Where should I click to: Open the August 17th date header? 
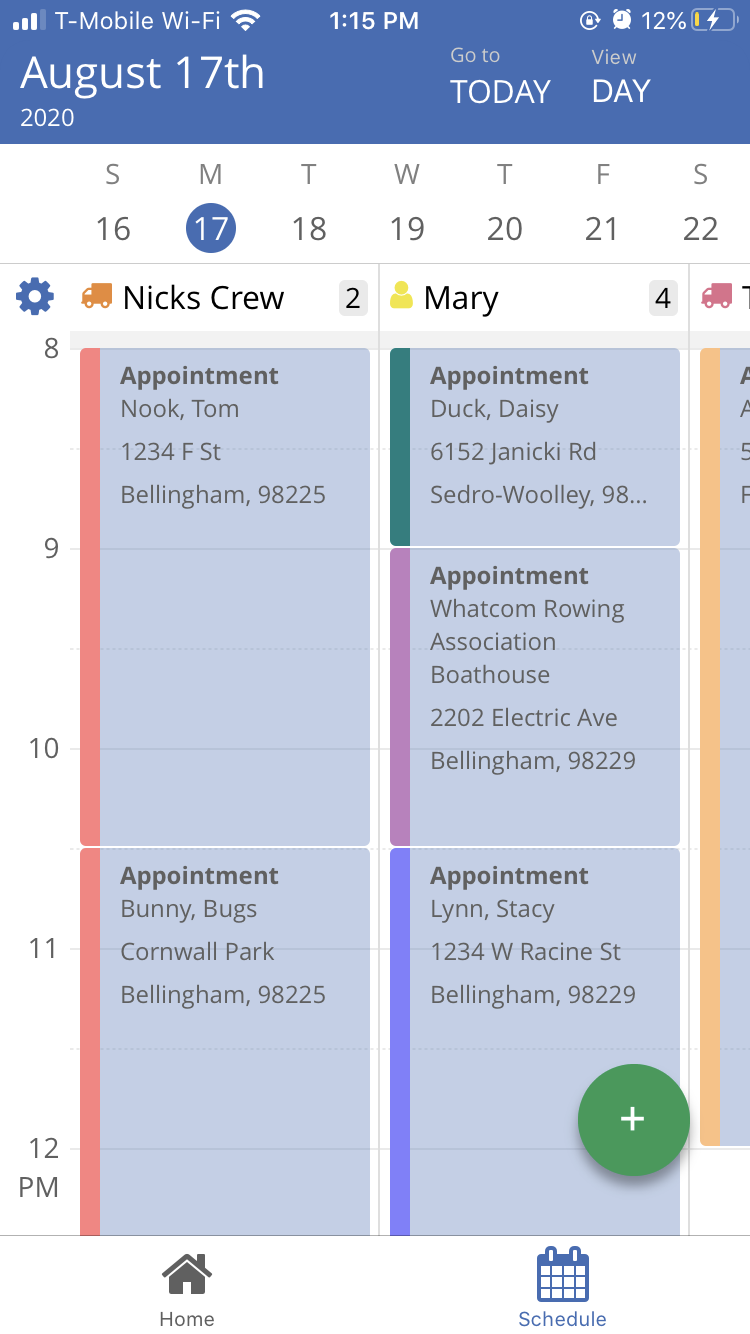tap(142, 74)
